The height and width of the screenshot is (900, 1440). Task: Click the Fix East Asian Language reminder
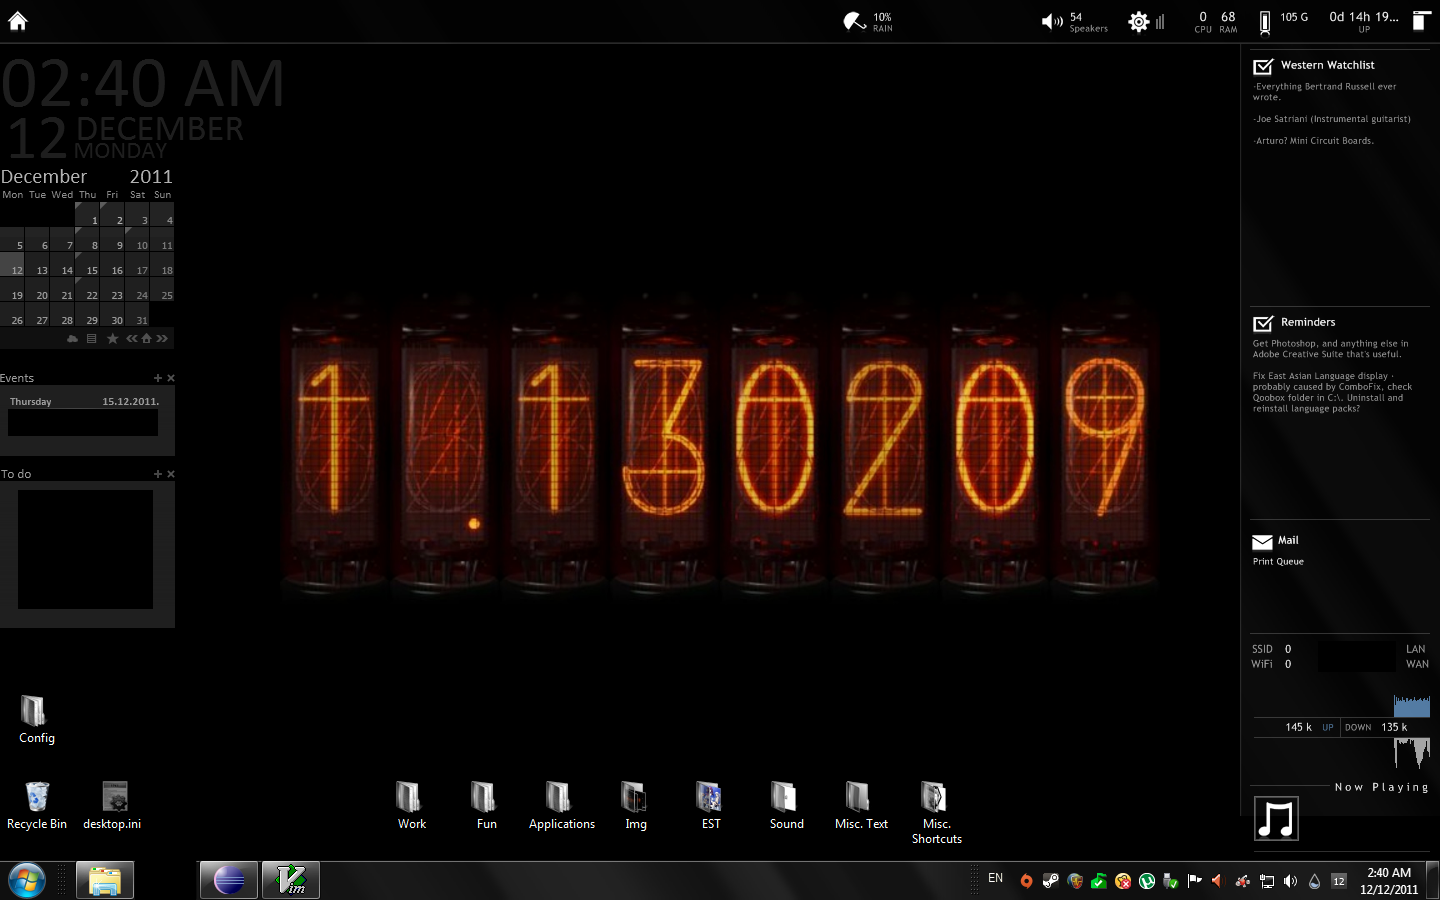(1332, 392)
